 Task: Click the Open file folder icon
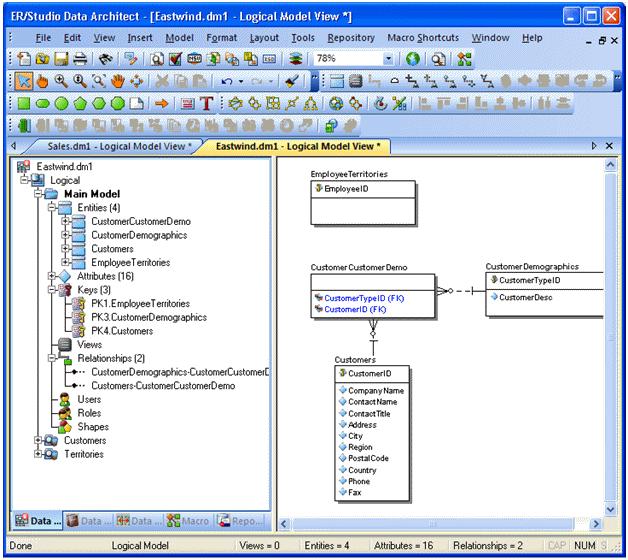pyautogui.click(x=42, y=59)
